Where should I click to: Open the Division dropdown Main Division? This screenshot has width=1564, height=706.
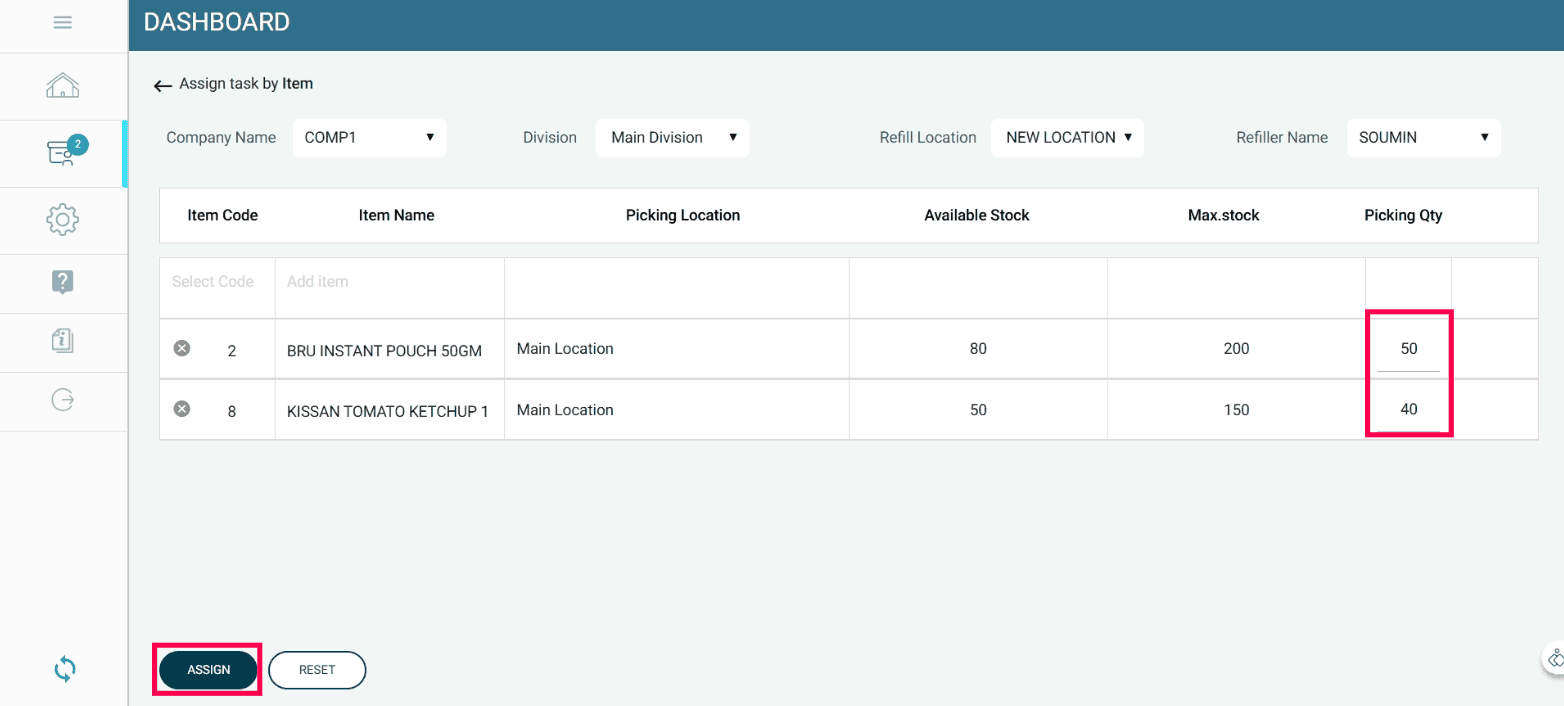point(672,138)
